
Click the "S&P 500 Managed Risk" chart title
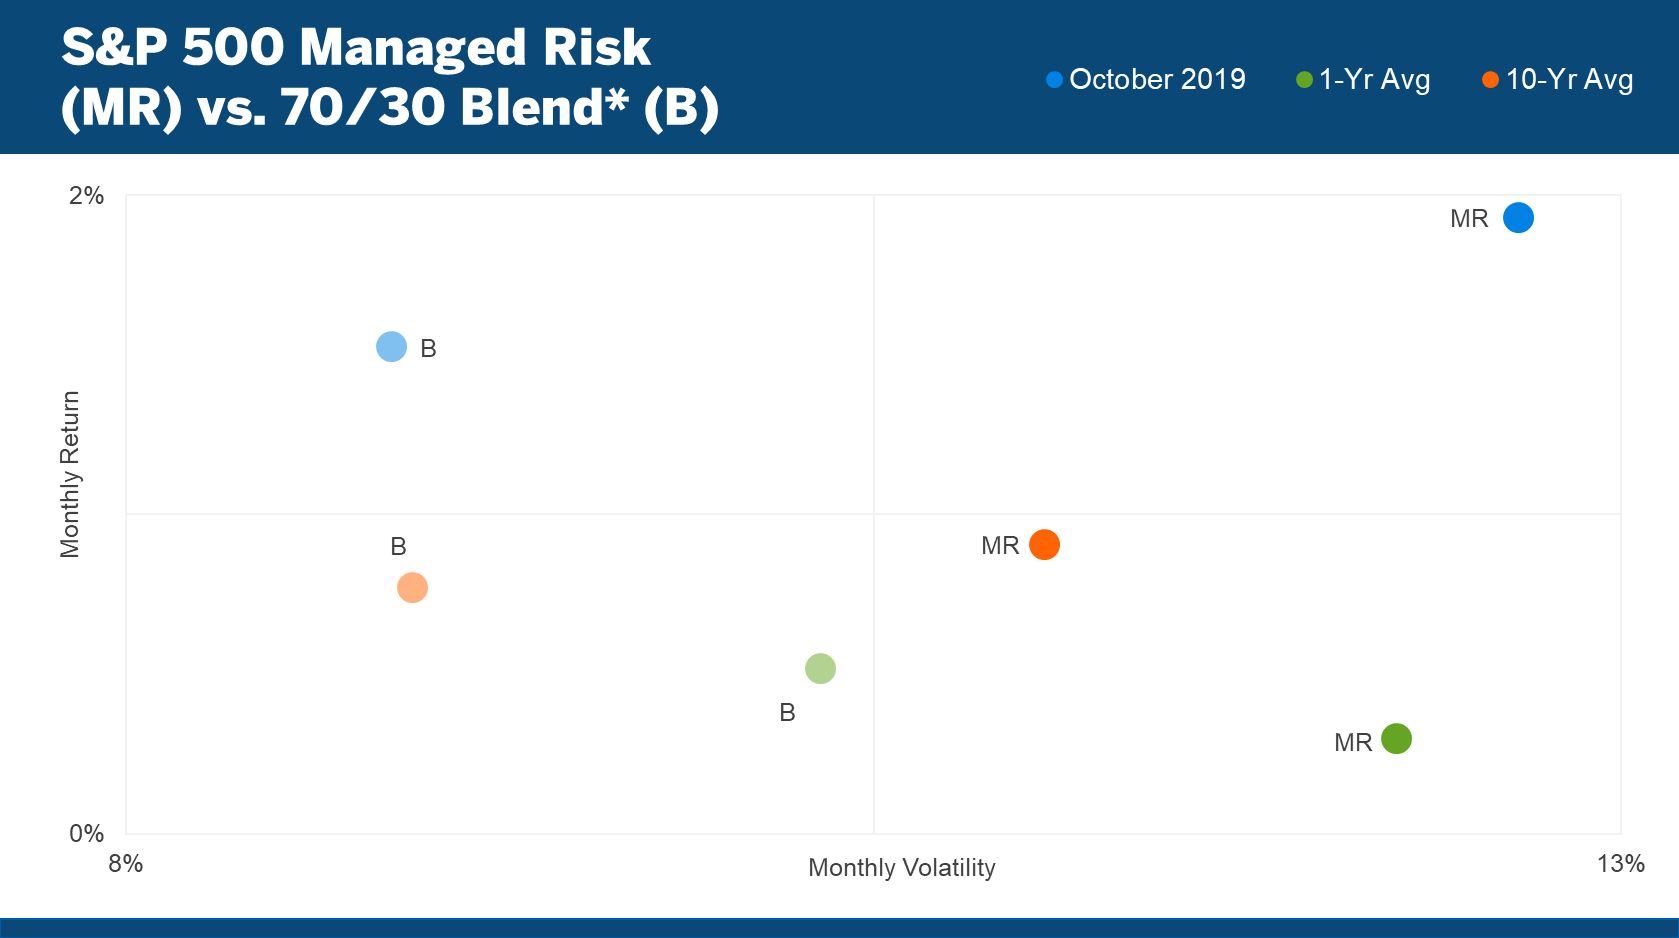[x=356, y=48]
